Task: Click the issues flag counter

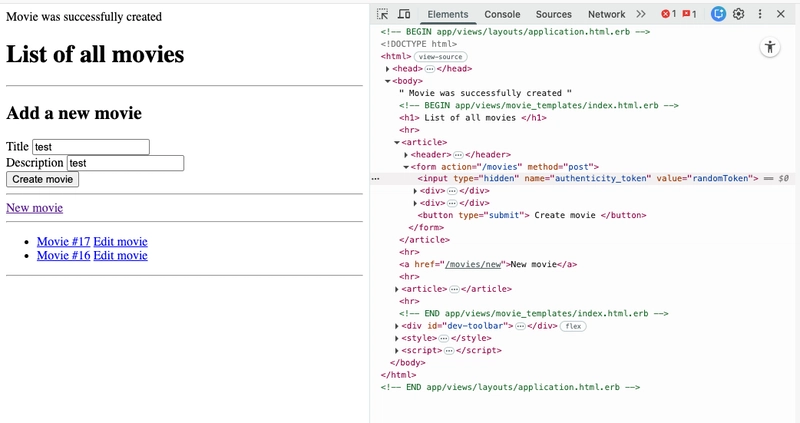Action: (x=689, y=14)
